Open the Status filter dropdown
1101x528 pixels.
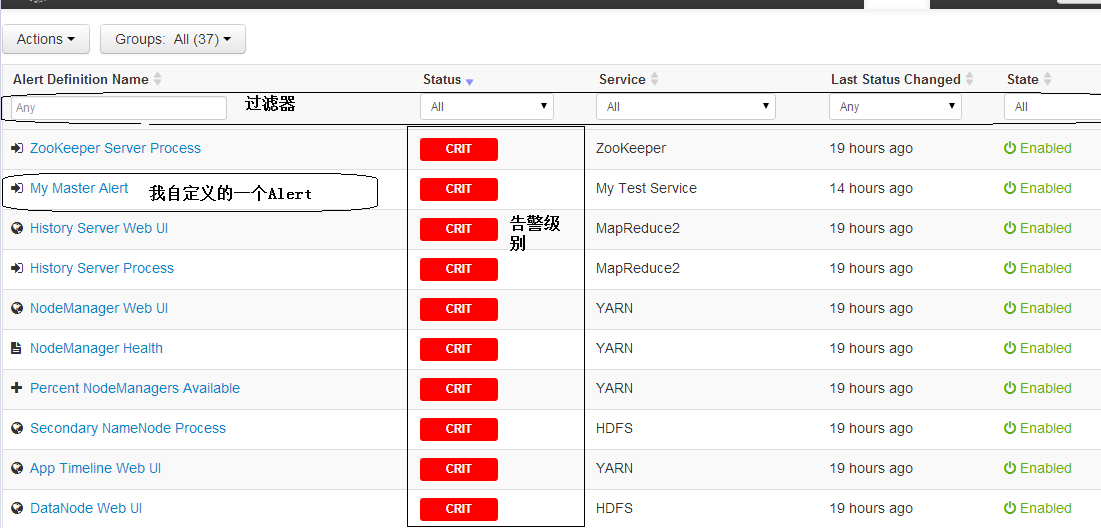[487, 106]
